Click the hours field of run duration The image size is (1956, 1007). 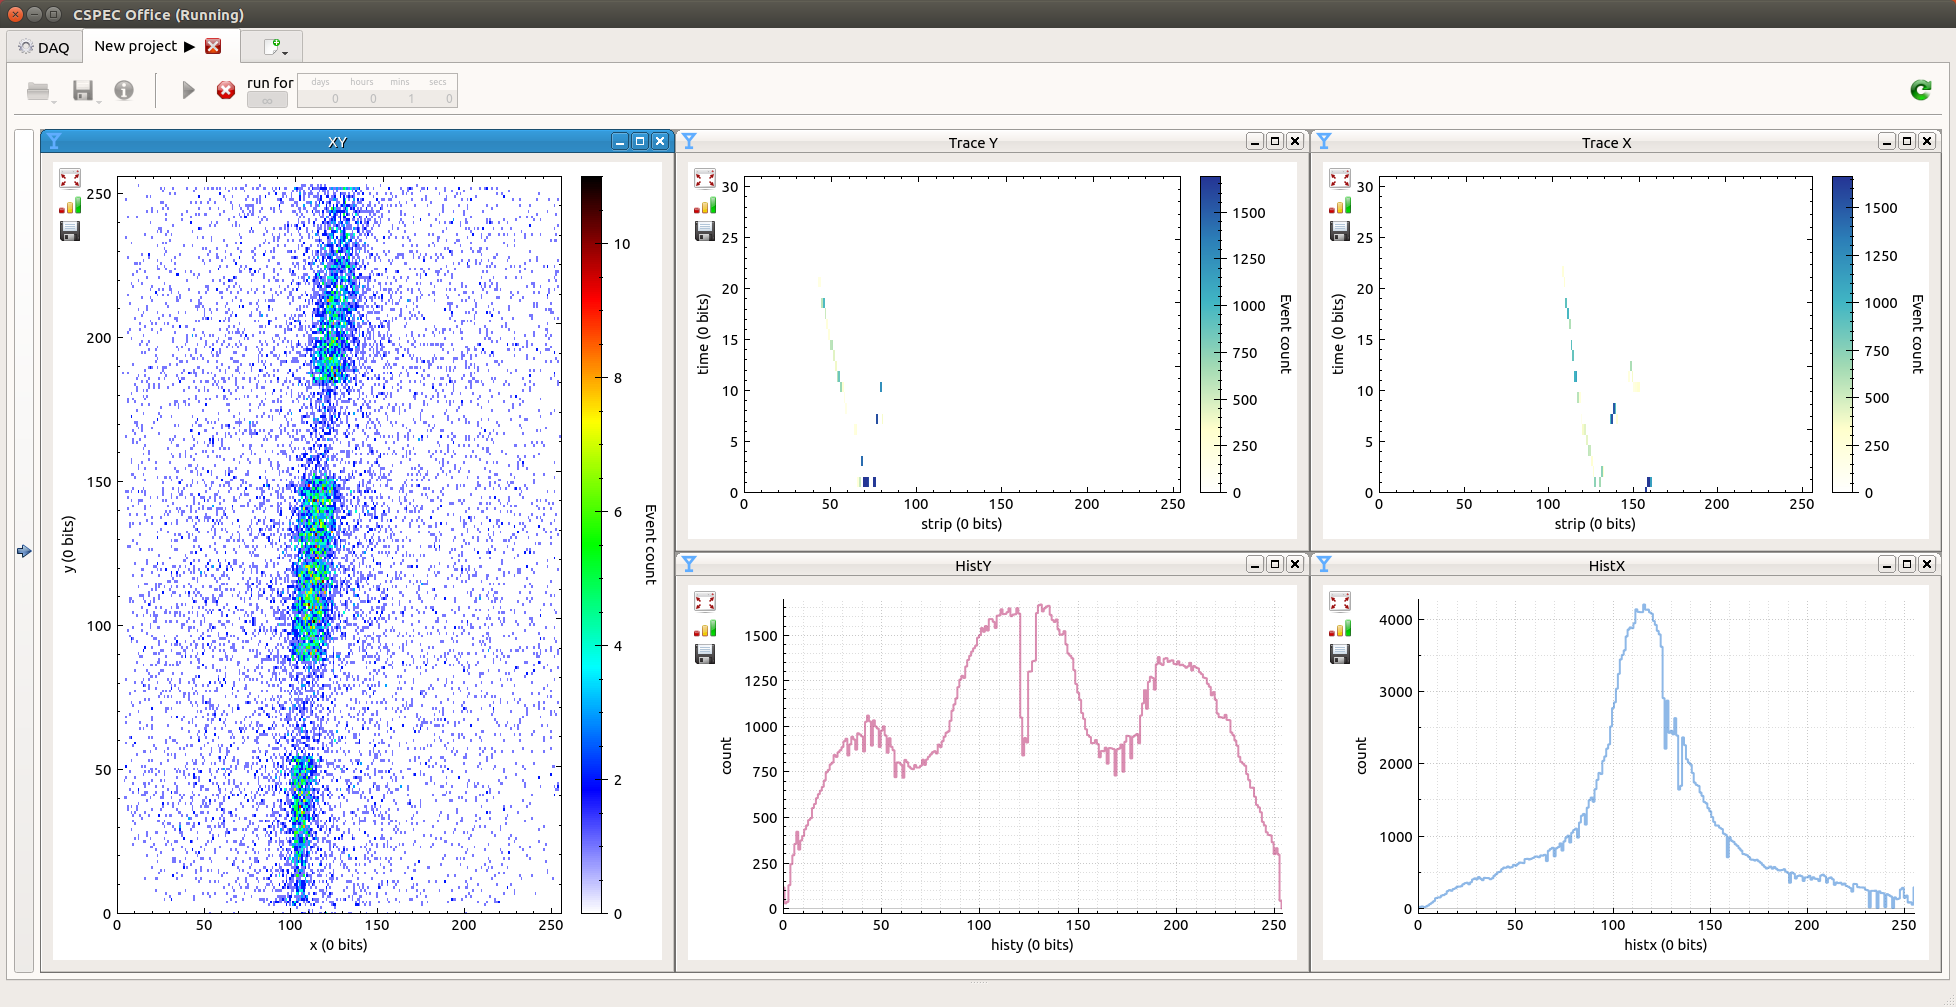pyautogui.click(x=360, y=98)
